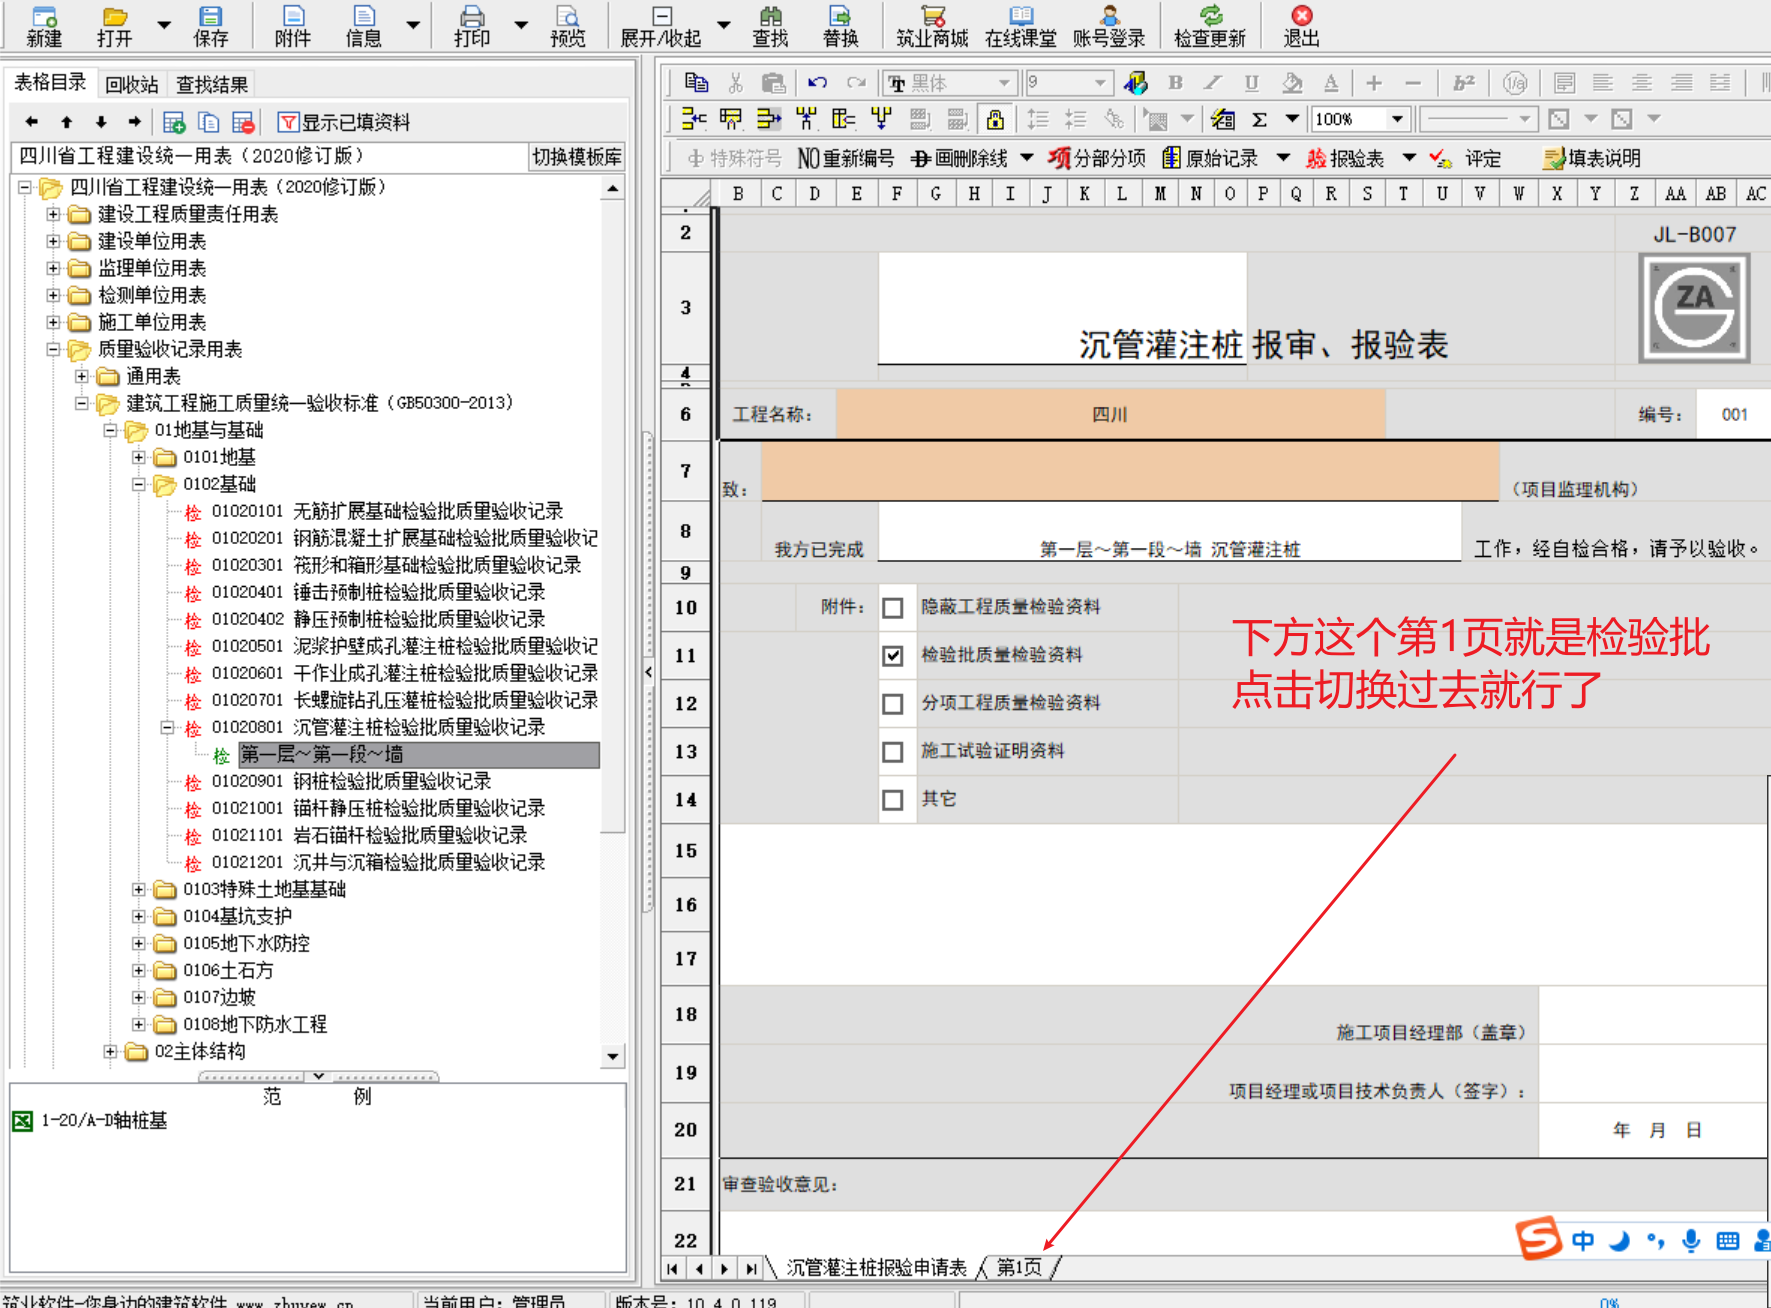Check 隐蔽工程质量检验资料 checkbox
The height and width of the screenshot is (1308, 1771).
click(893, 608)
